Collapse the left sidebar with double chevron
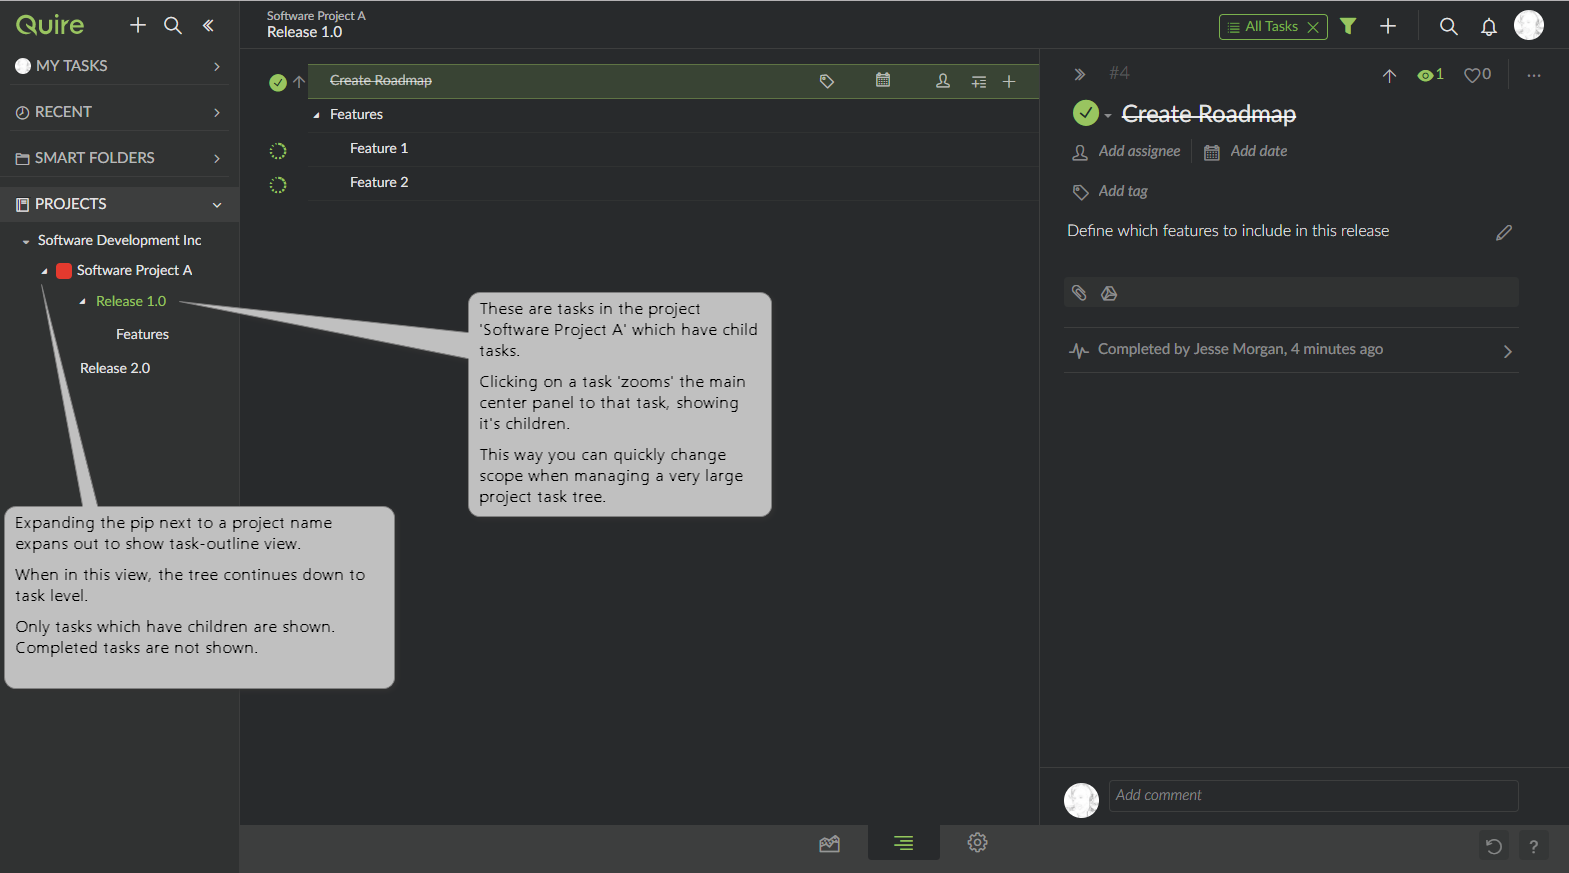1569x873 pixels. tap(208, 25)
